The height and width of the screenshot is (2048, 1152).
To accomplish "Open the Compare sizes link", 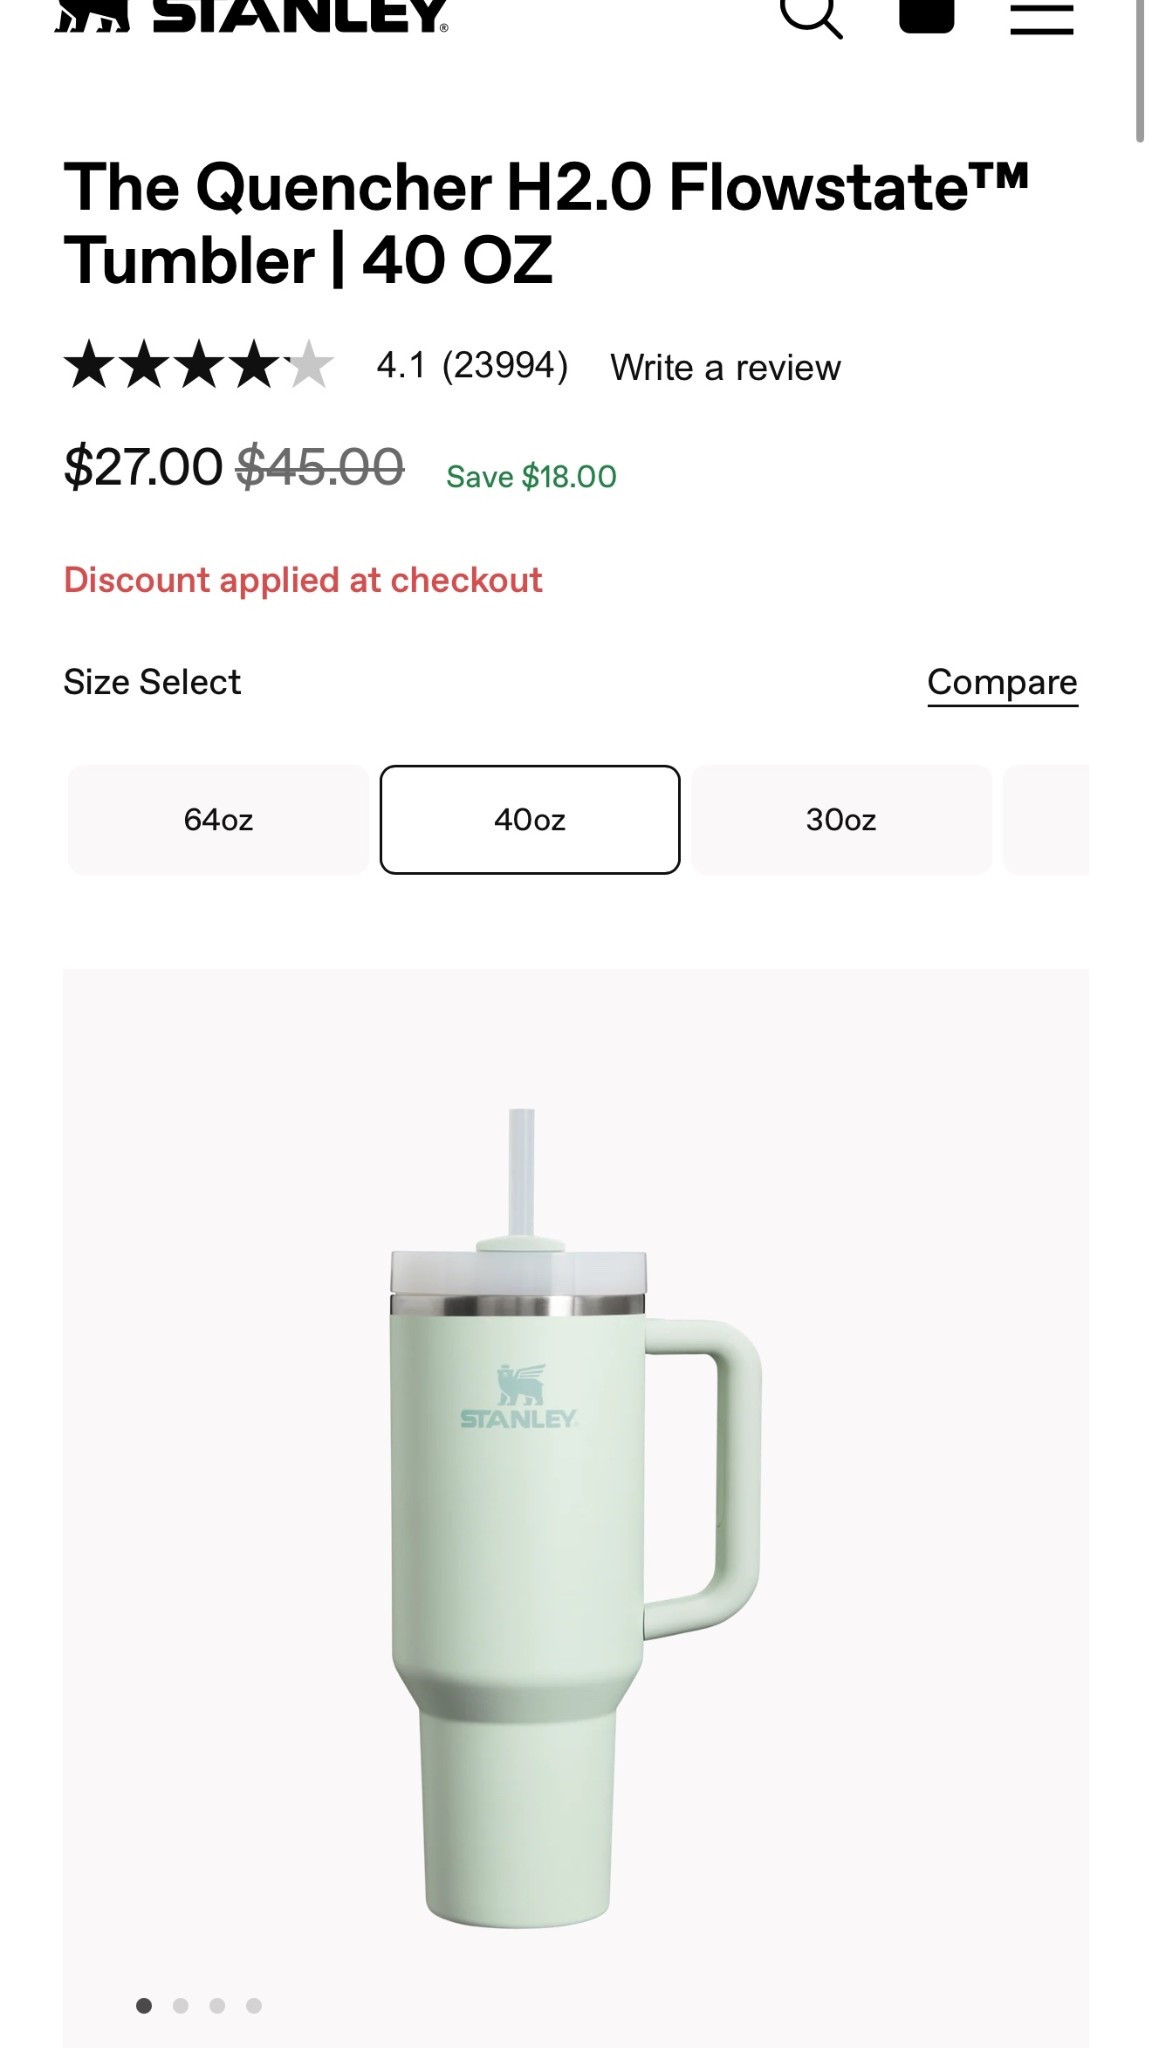I will 1002,682.
